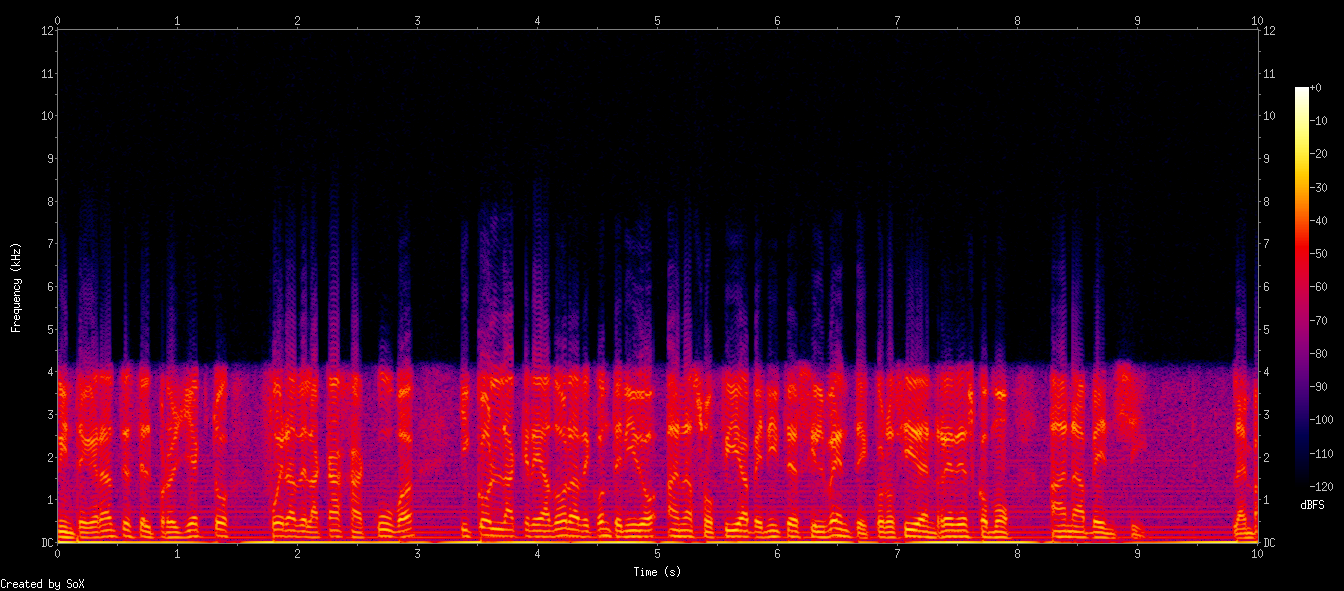Click the "5" tick on the bottom time axis
1344x591 pixels.
point(657,553)
